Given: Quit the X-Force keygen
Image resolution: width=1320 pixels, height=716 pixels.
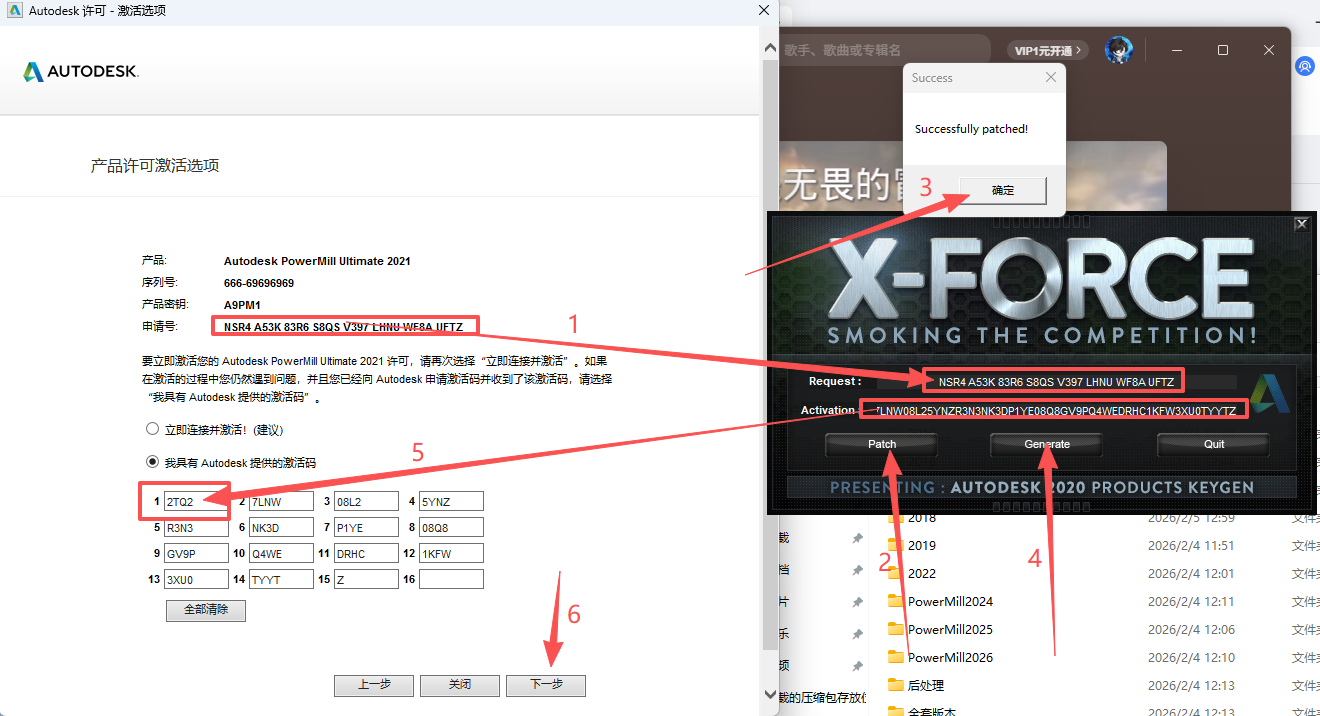Looking at the screenshot, I should [1212, 444].
